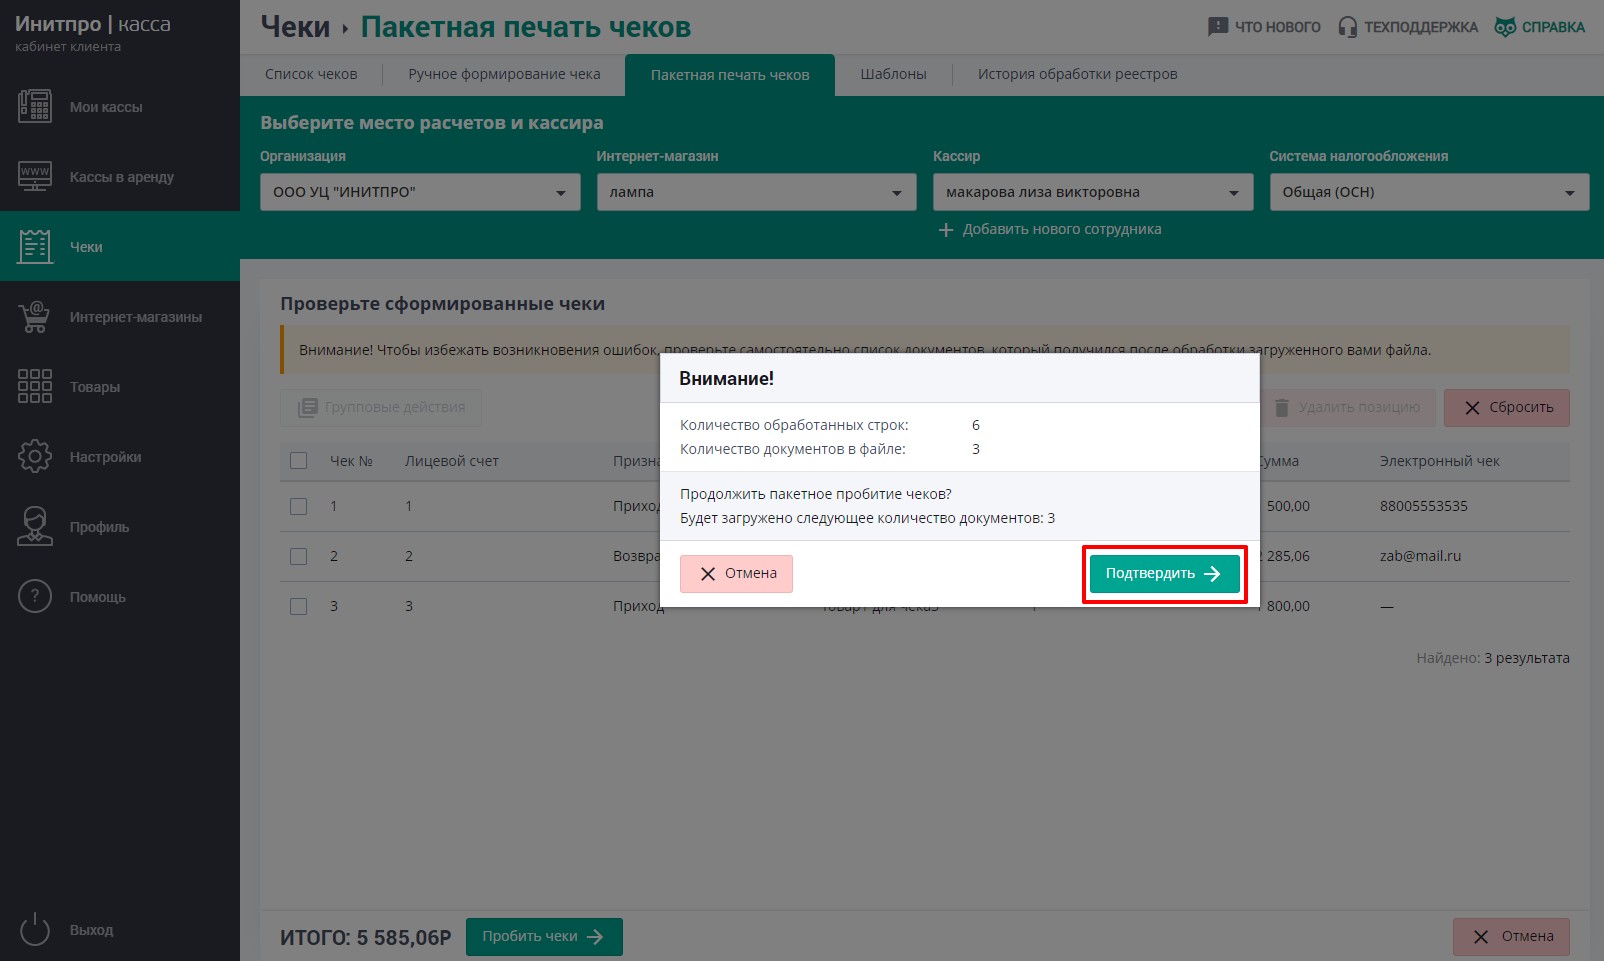Click Электронный чек column header

click(x=1439, y=461)
